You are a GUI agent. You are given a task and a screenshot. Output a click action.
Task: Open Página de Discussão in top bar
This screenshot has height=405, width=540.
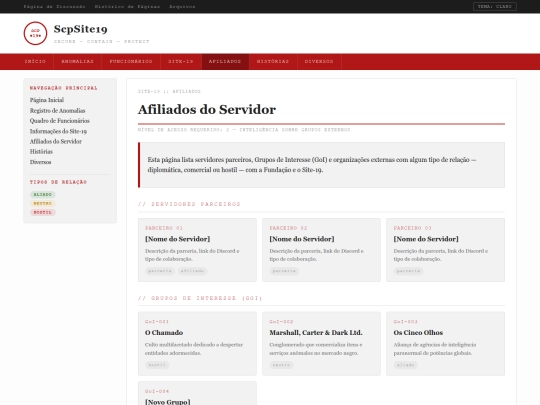pyautogui.click(x=54, y=7)
